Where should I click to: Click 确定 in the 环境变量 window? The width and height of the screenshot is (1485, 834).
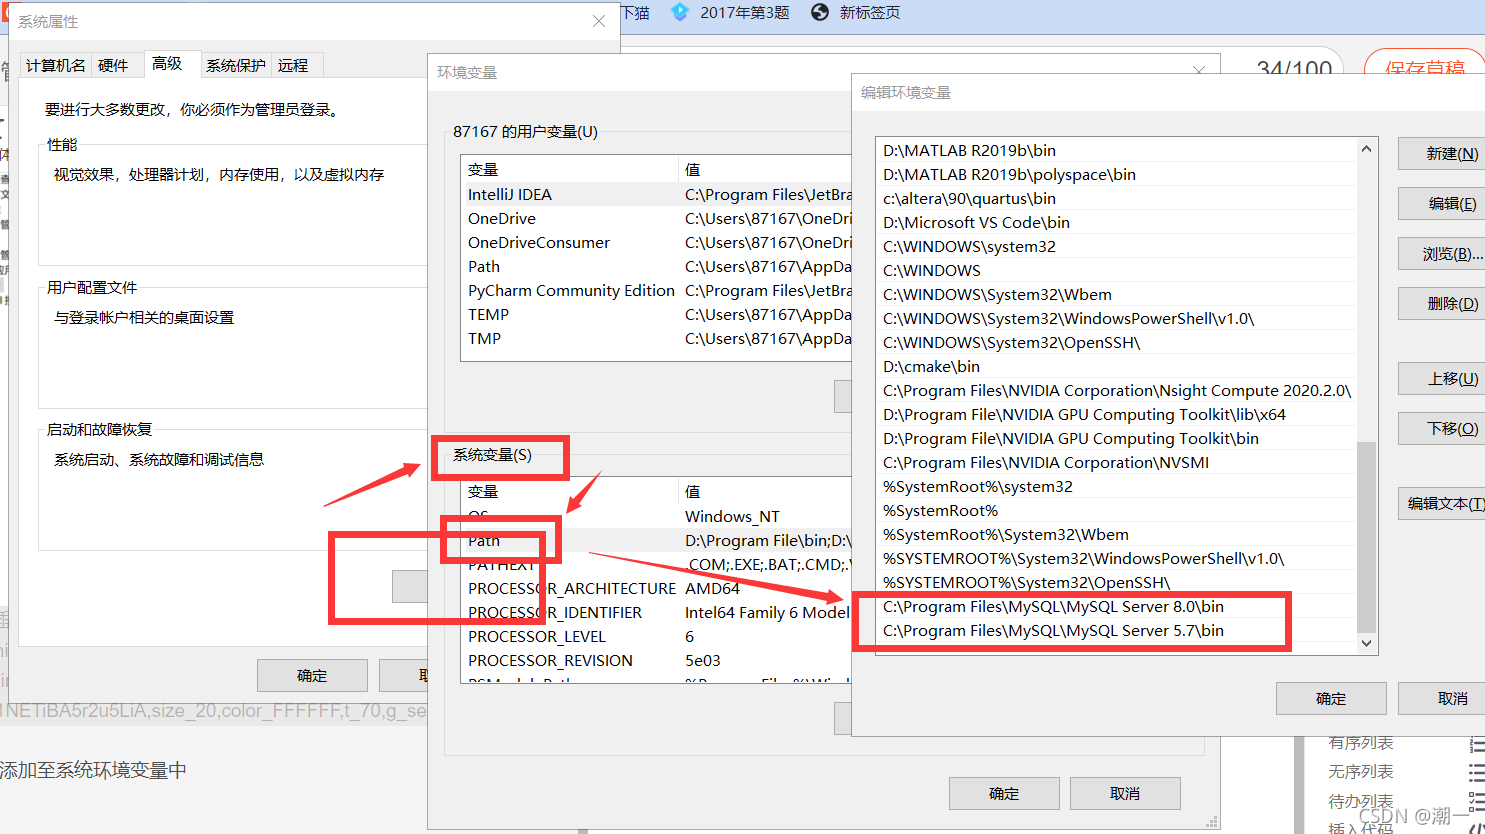coord(1004,794)
